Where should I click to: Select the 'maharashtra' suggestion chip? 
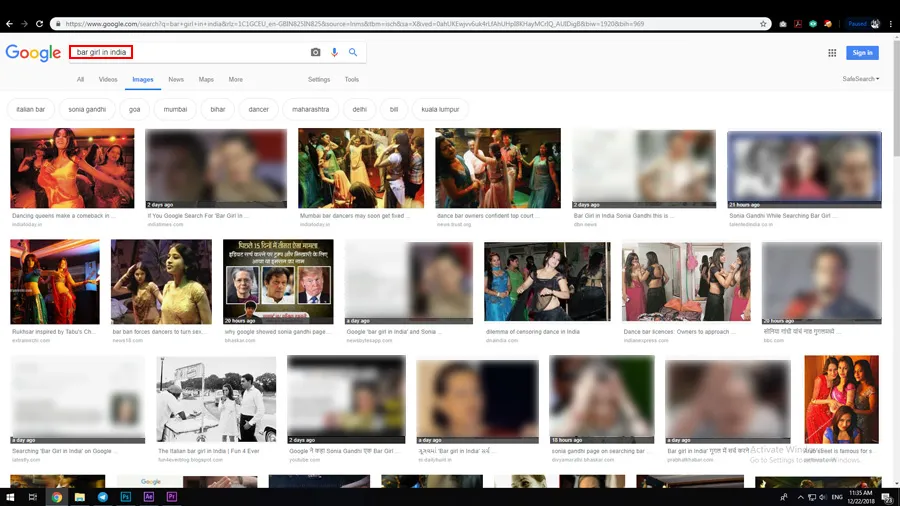[x=311, y=110]
